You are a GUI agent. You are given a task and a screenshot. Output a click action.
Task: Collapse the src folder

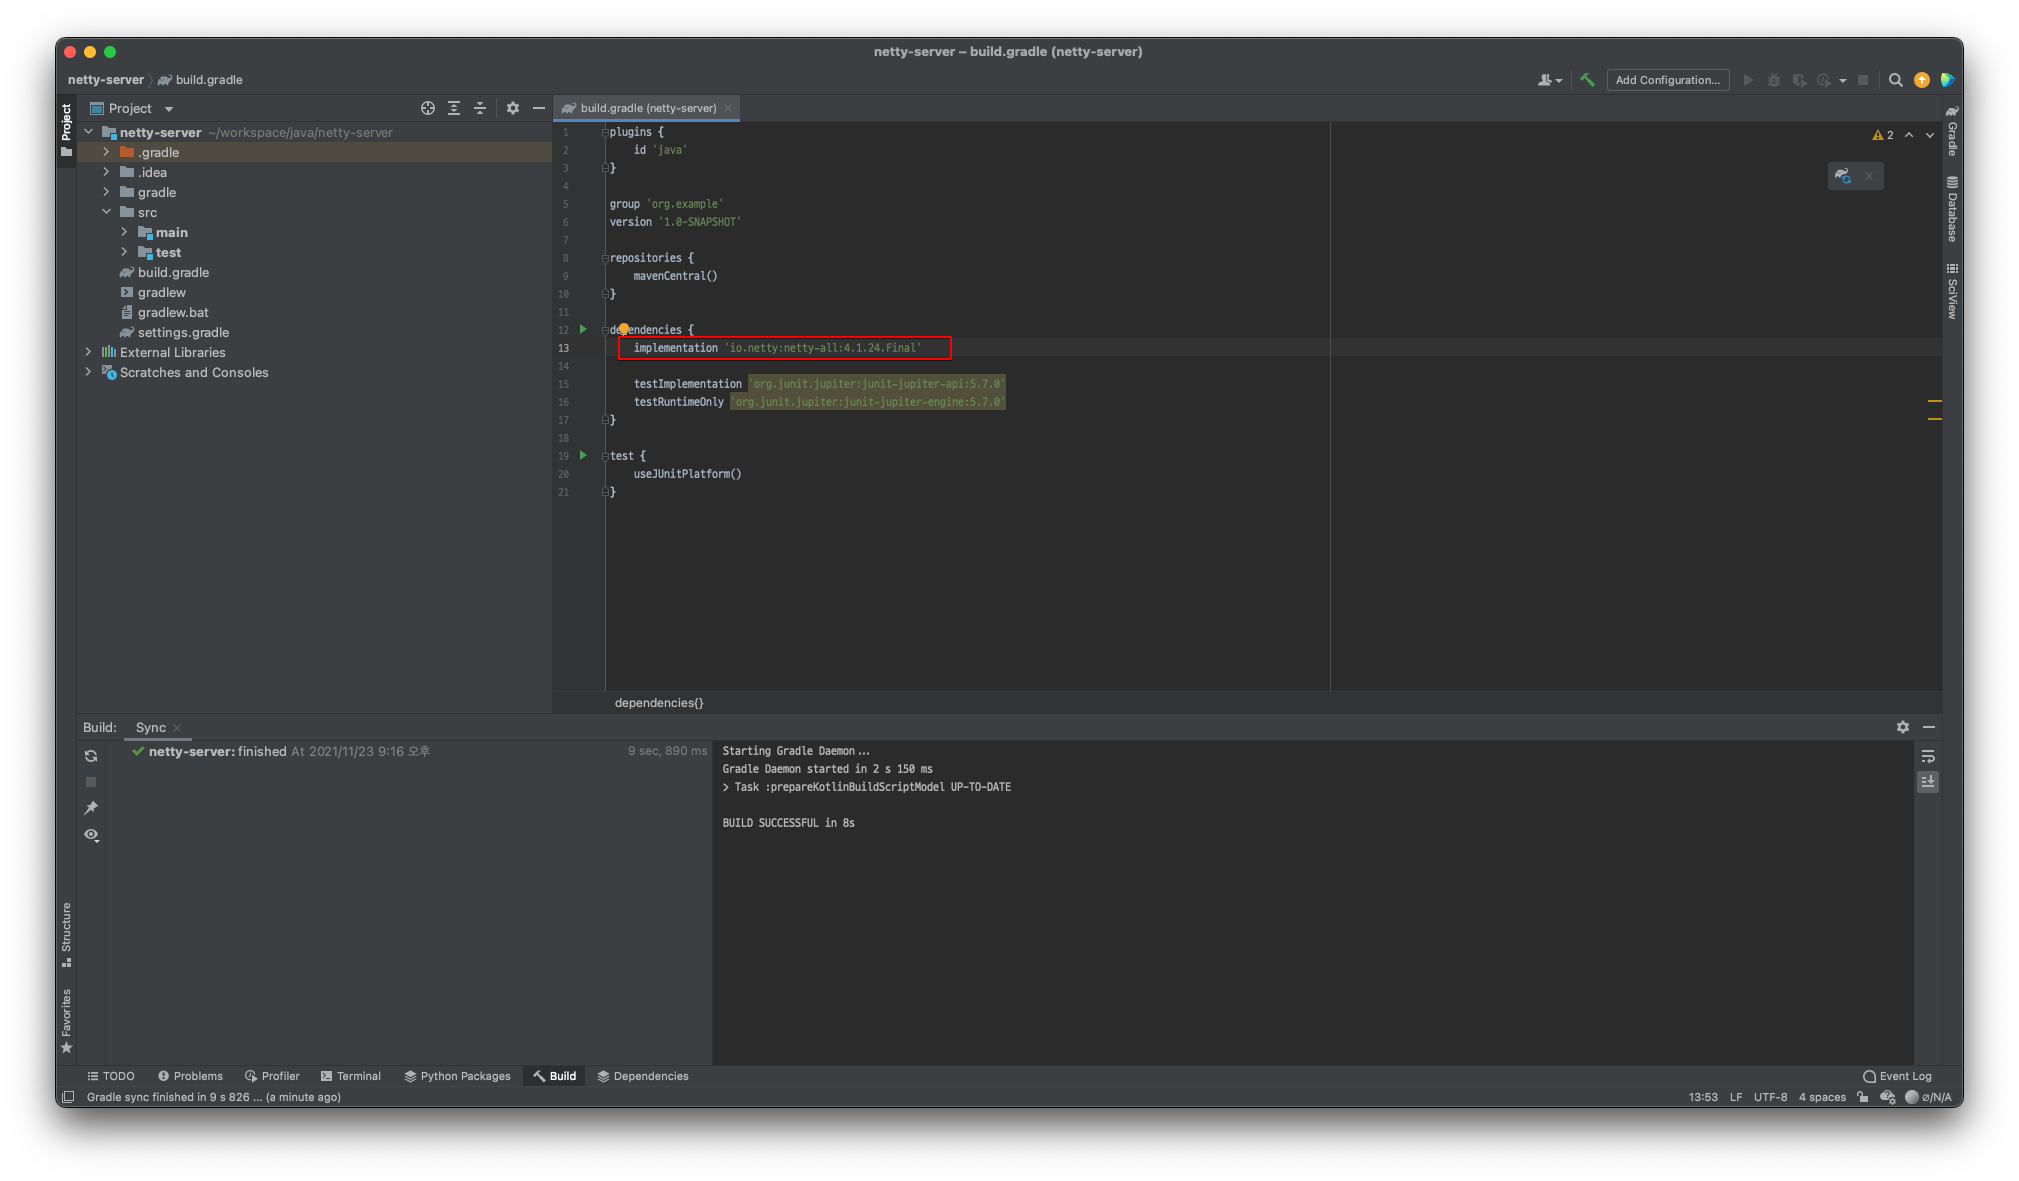point(106,212)
